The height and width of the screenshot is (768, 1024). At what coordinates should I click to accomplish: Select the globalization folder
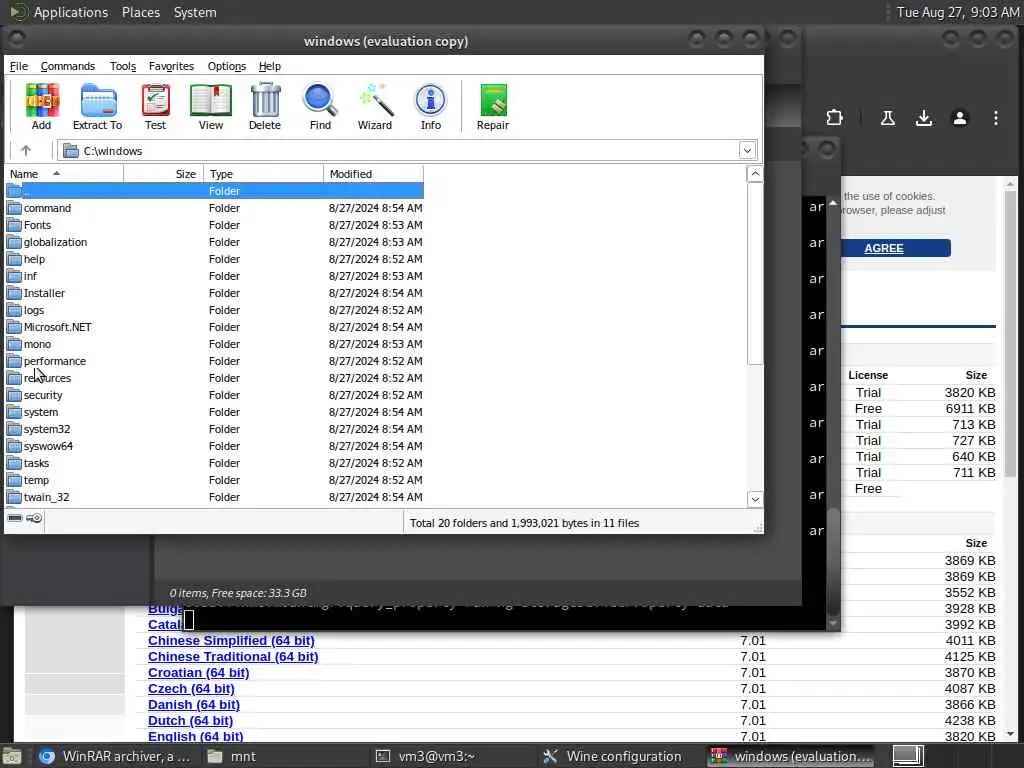pyautogui.click(x=214, y=242)
